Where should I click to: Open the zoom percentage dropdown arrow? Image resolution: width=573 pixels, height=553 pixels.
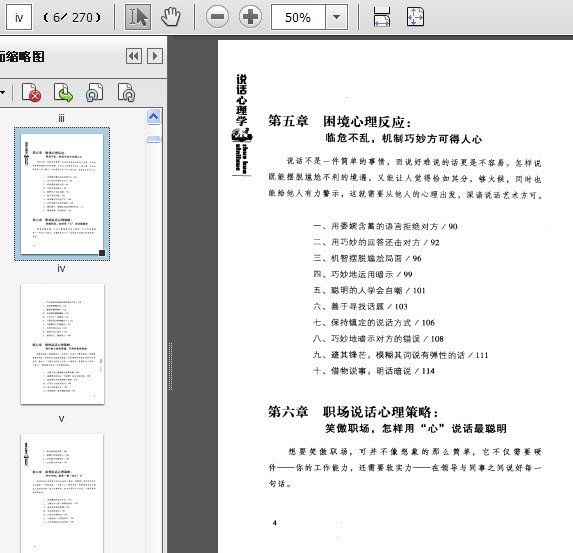coord(336,17)
